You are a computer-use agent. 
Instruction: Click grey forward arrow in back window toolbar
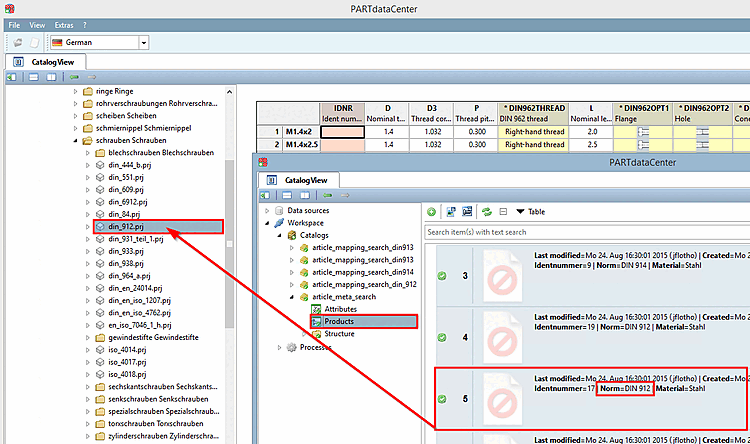point(92,77)
